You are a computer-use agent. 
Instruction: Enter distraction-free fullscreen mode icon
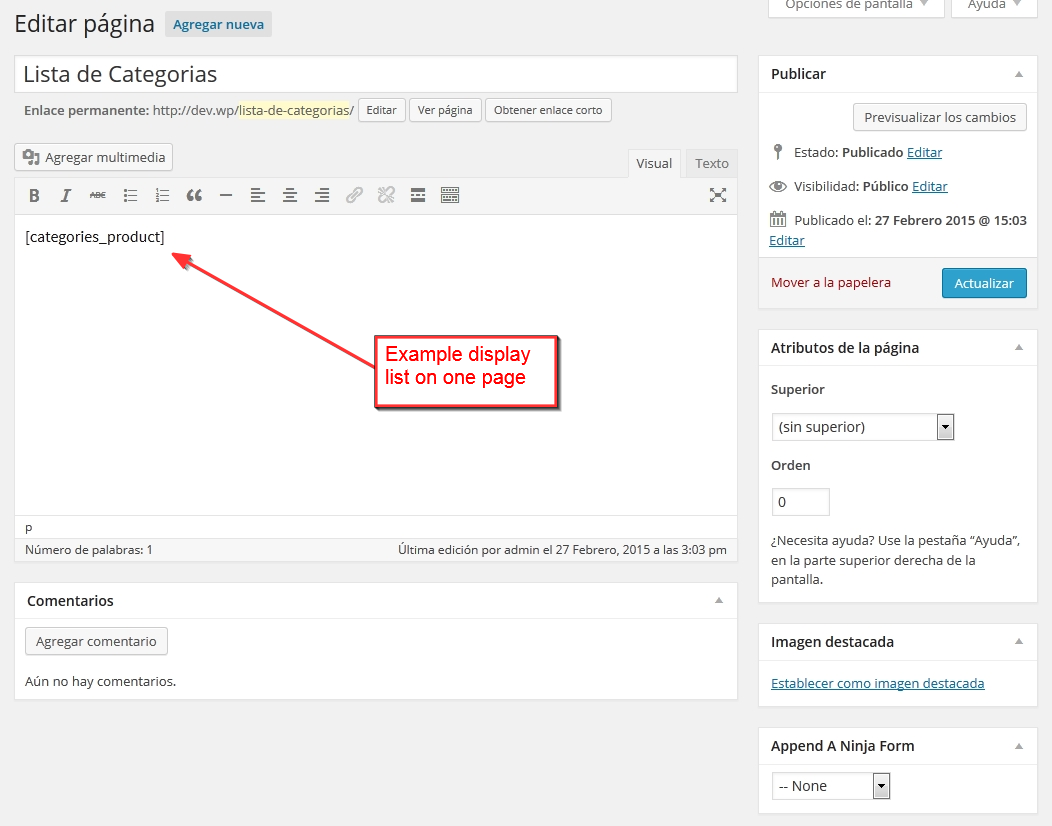[718, 195]
